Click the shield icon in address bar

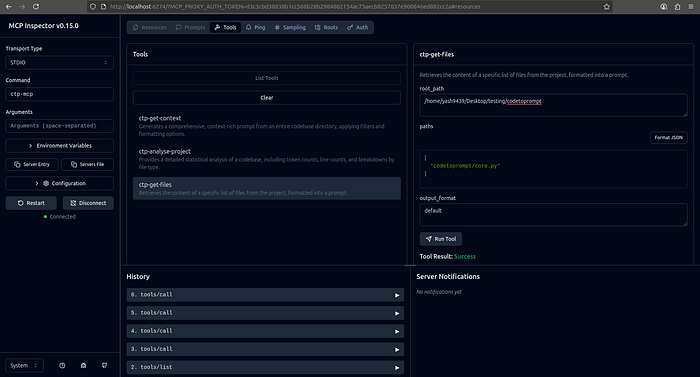tap(93, 7)
